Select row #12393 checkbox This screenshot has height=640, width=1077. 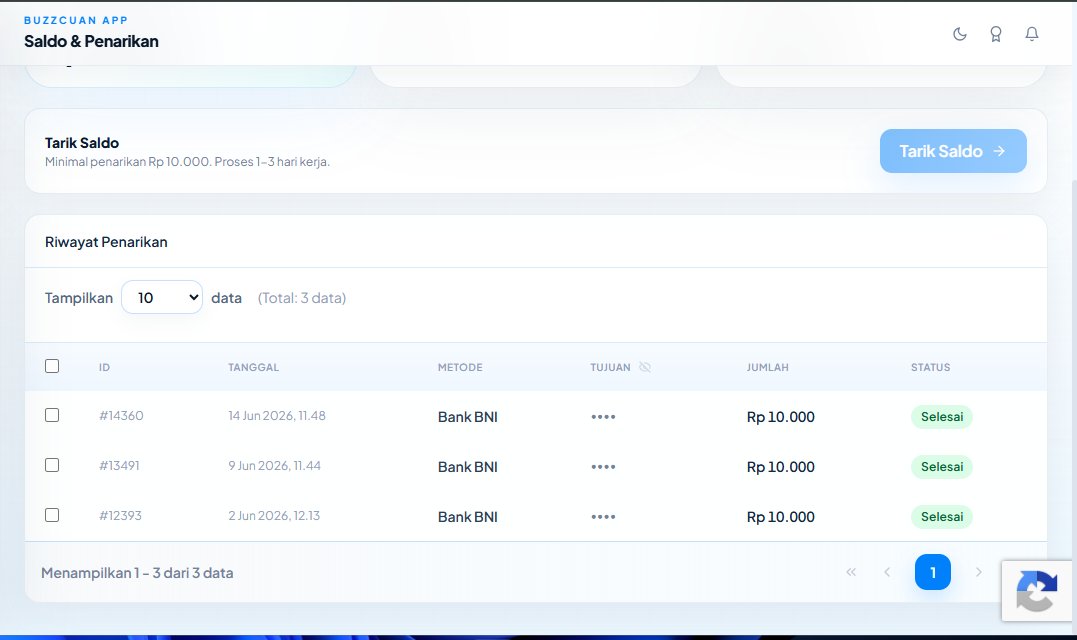(52, 515)
